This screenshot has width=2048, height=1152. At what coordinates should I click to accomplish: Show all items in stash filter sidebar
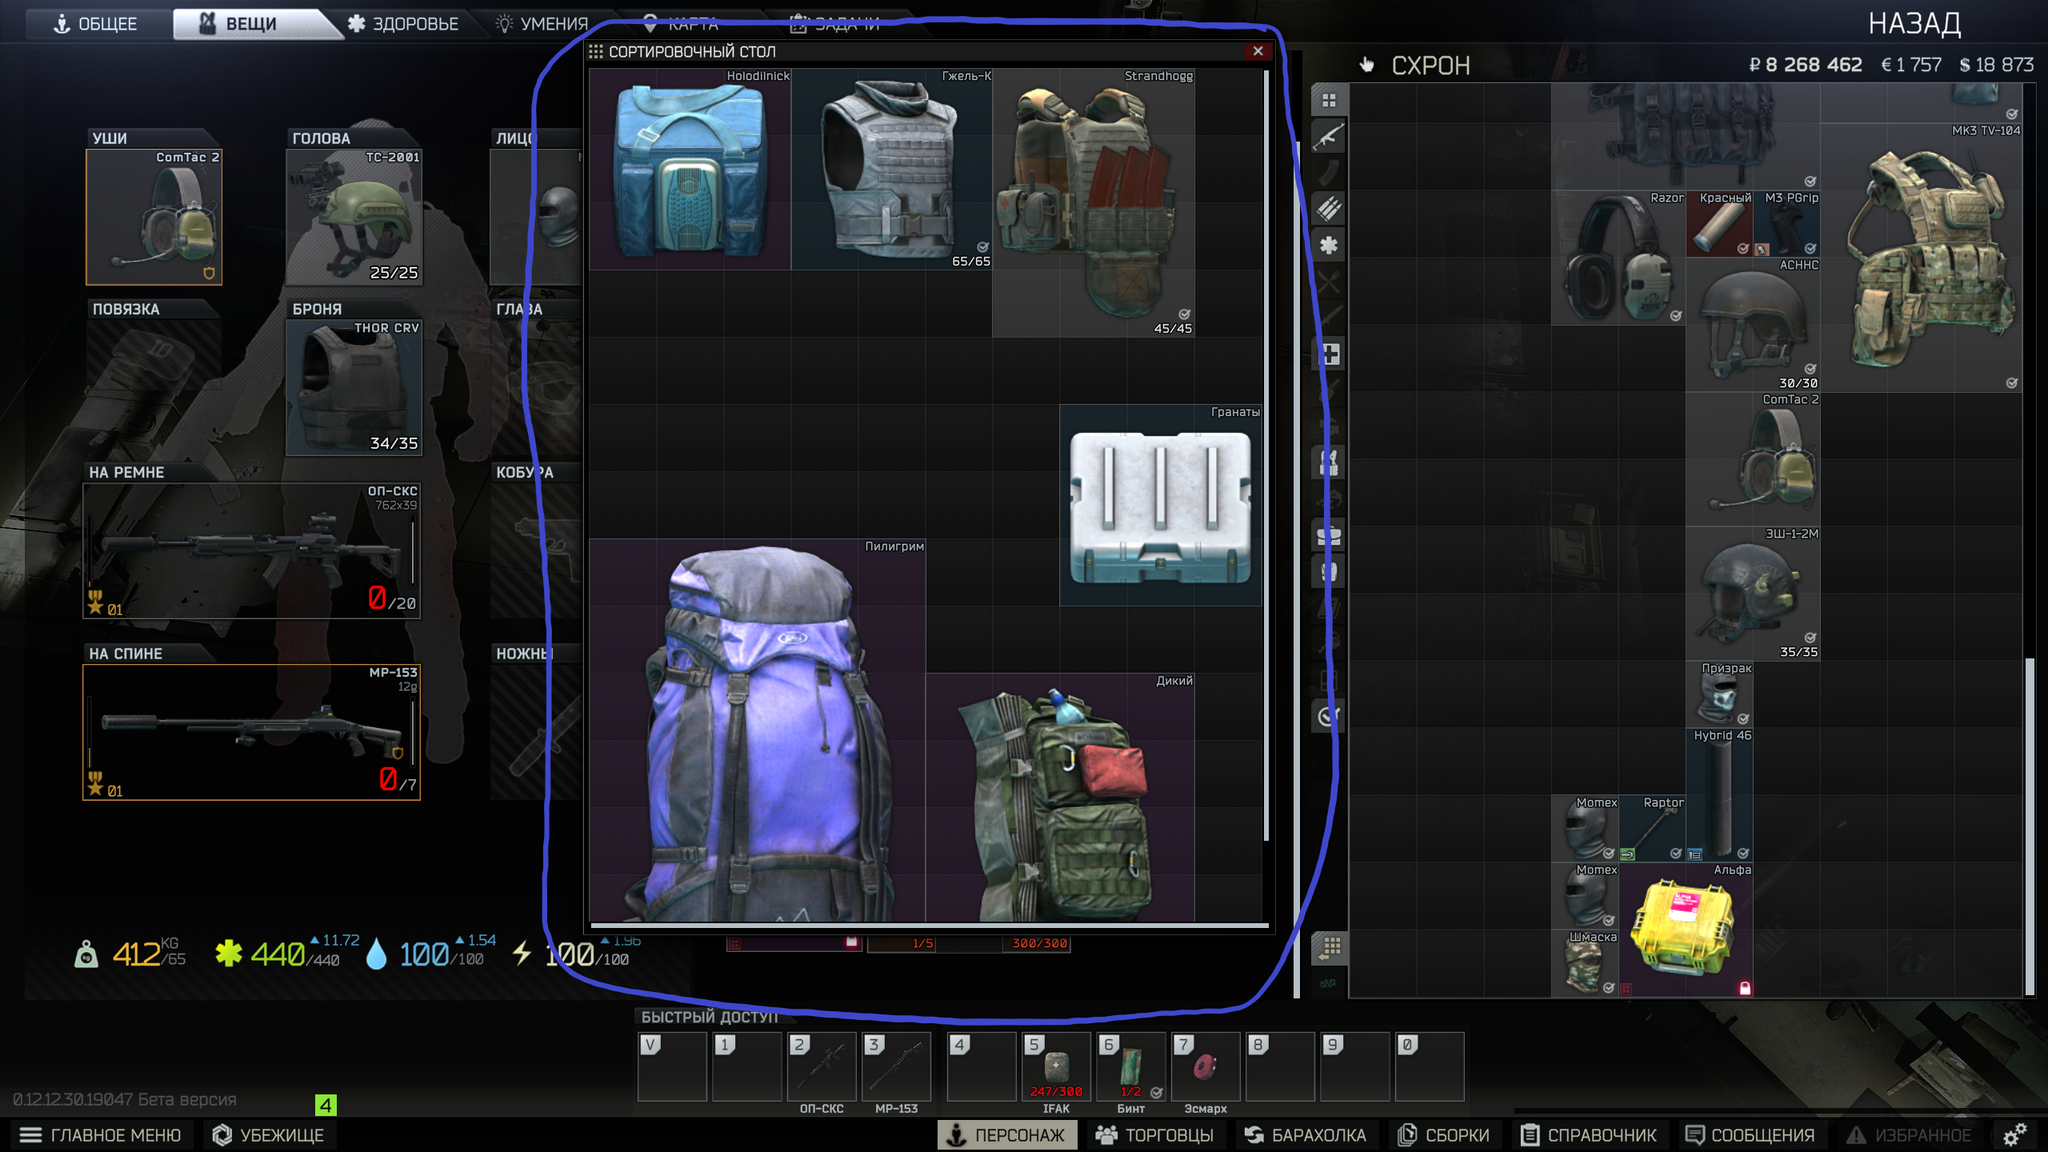[1329, 100]
